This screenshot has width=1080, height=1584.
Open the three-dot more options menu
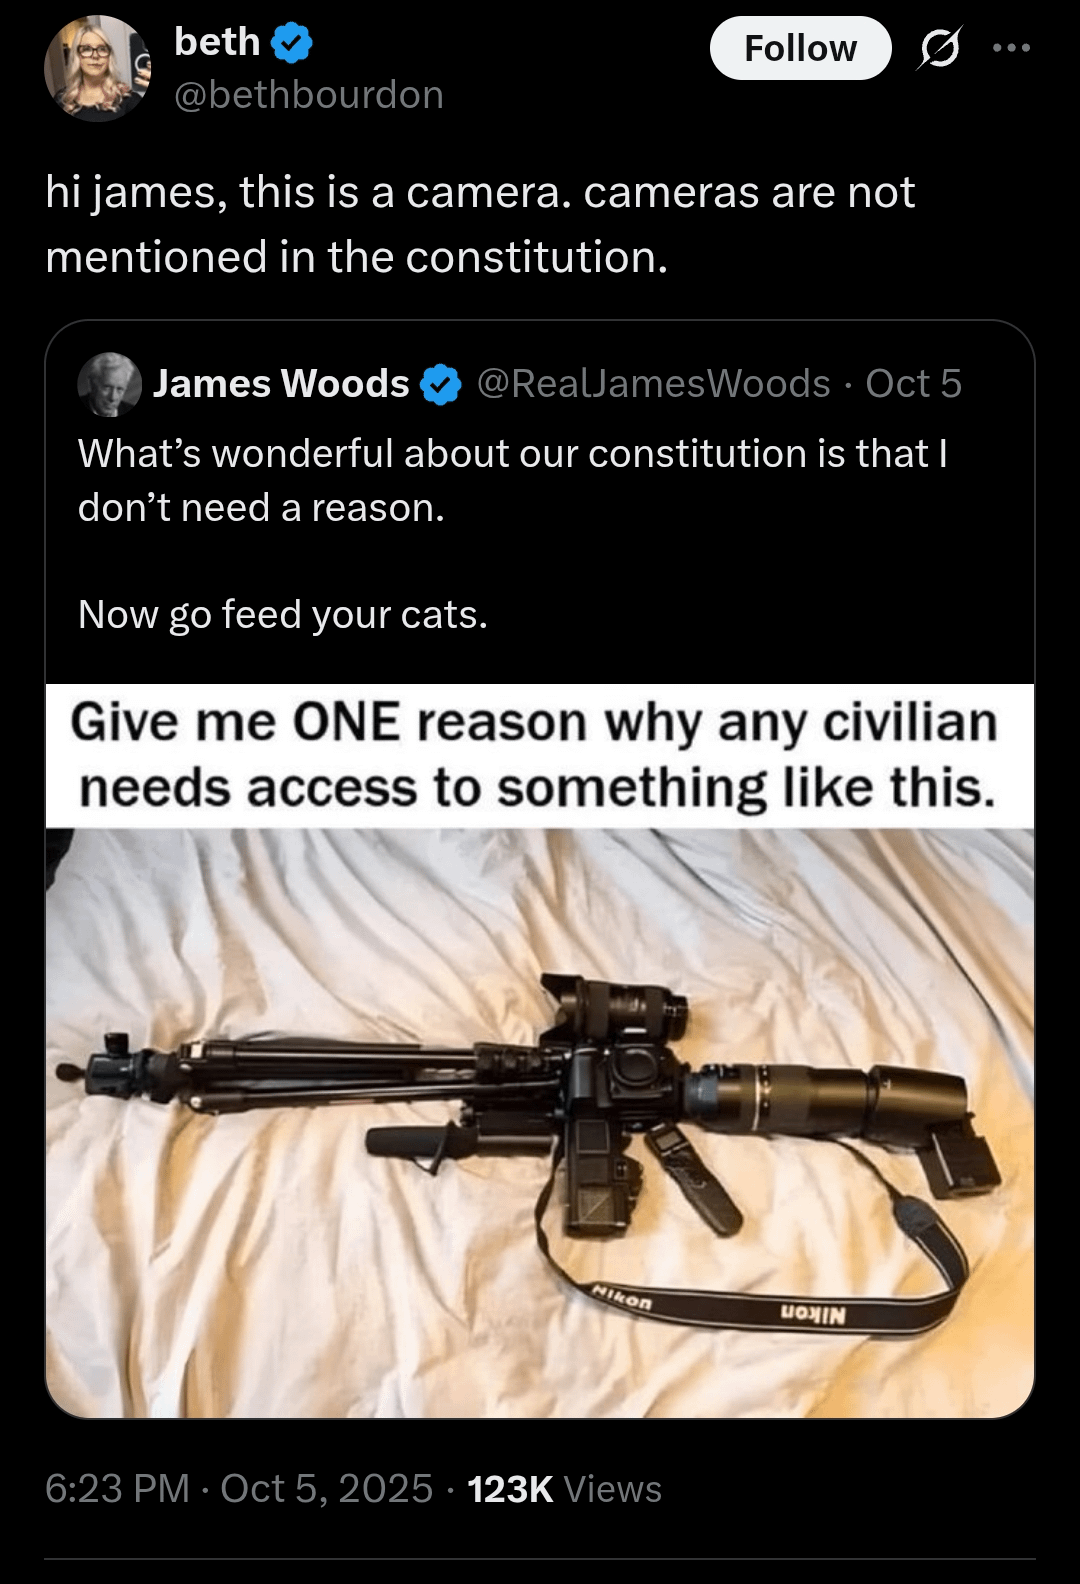click(1011, 48)
